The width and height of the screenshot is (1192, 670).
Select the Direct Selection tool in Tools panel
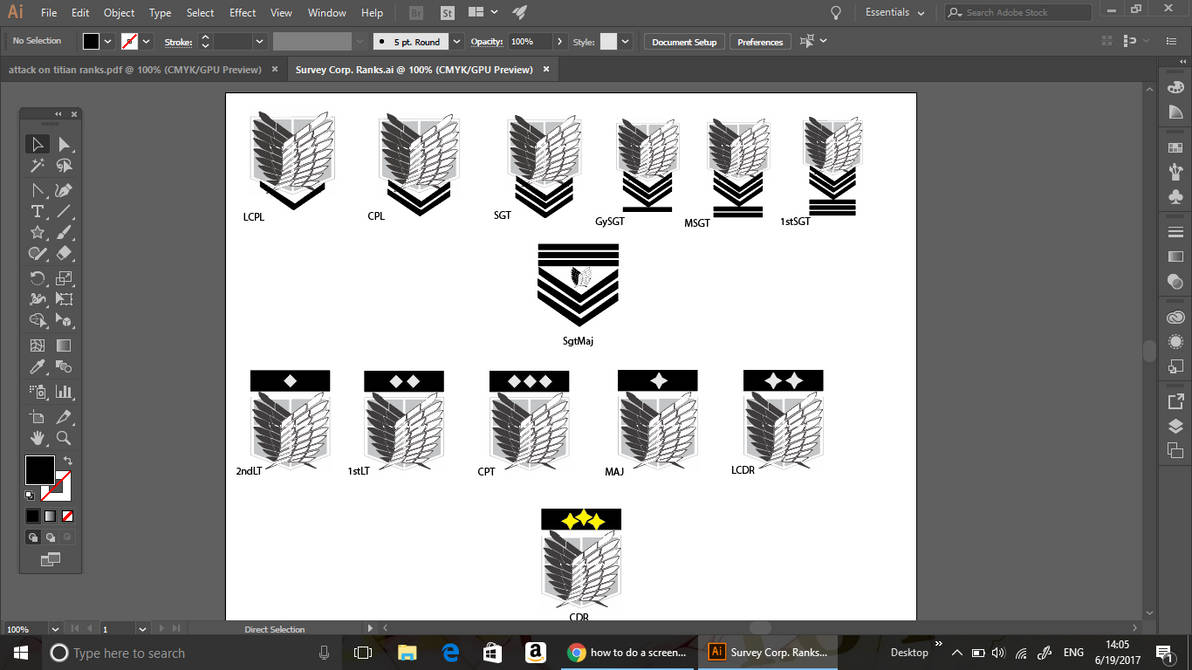[x=64, y=144]
